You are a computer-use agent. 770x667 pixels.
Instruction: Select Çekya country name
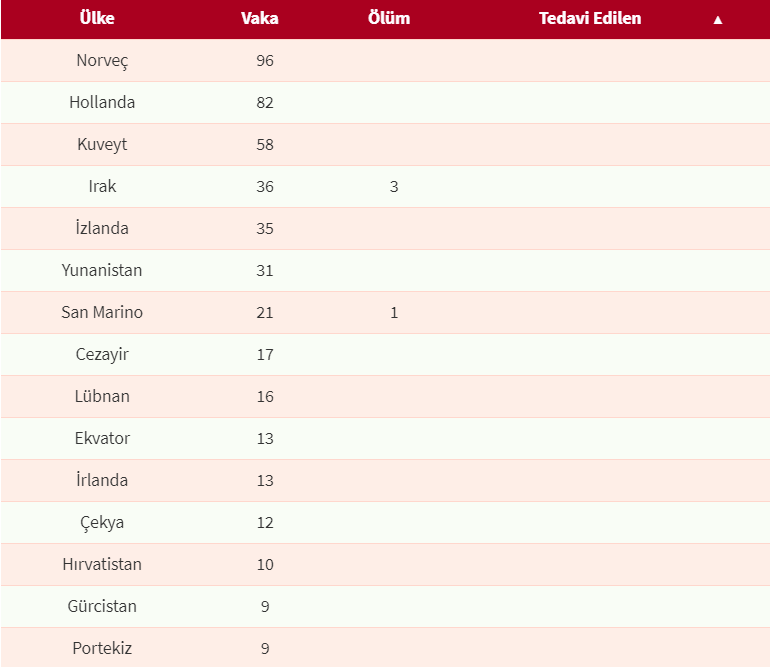click(102, 523)
